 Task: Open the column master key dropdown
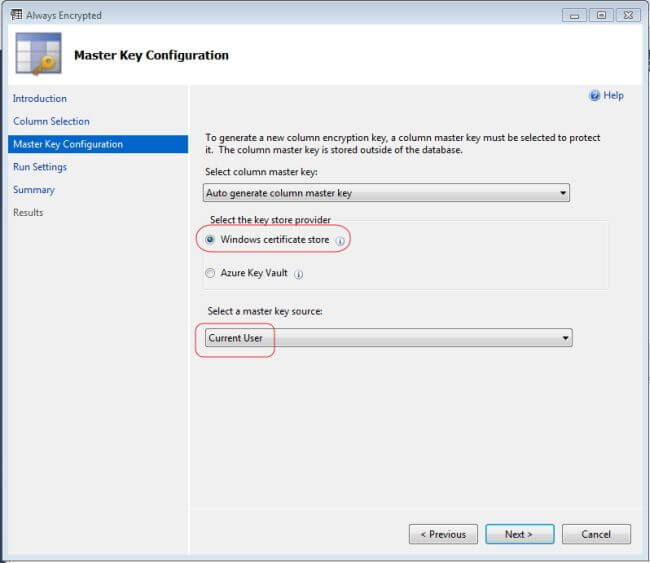[x=386, y=193]
